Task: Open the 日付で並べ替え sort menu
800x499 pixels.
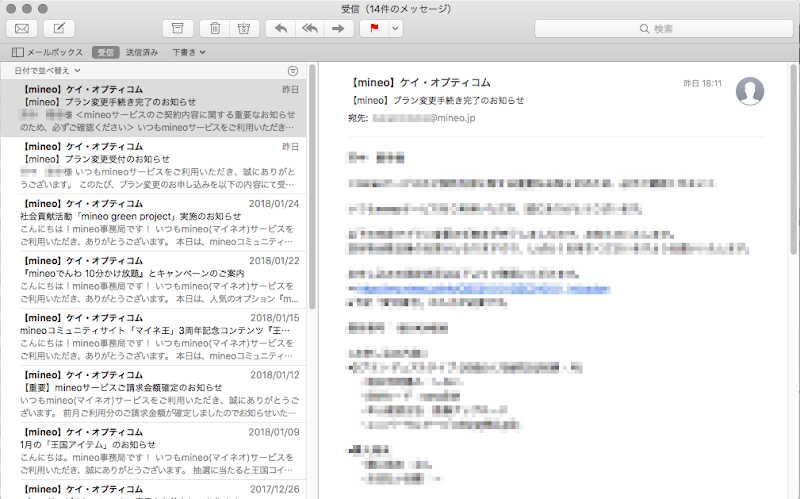Action: pos(47,70)
